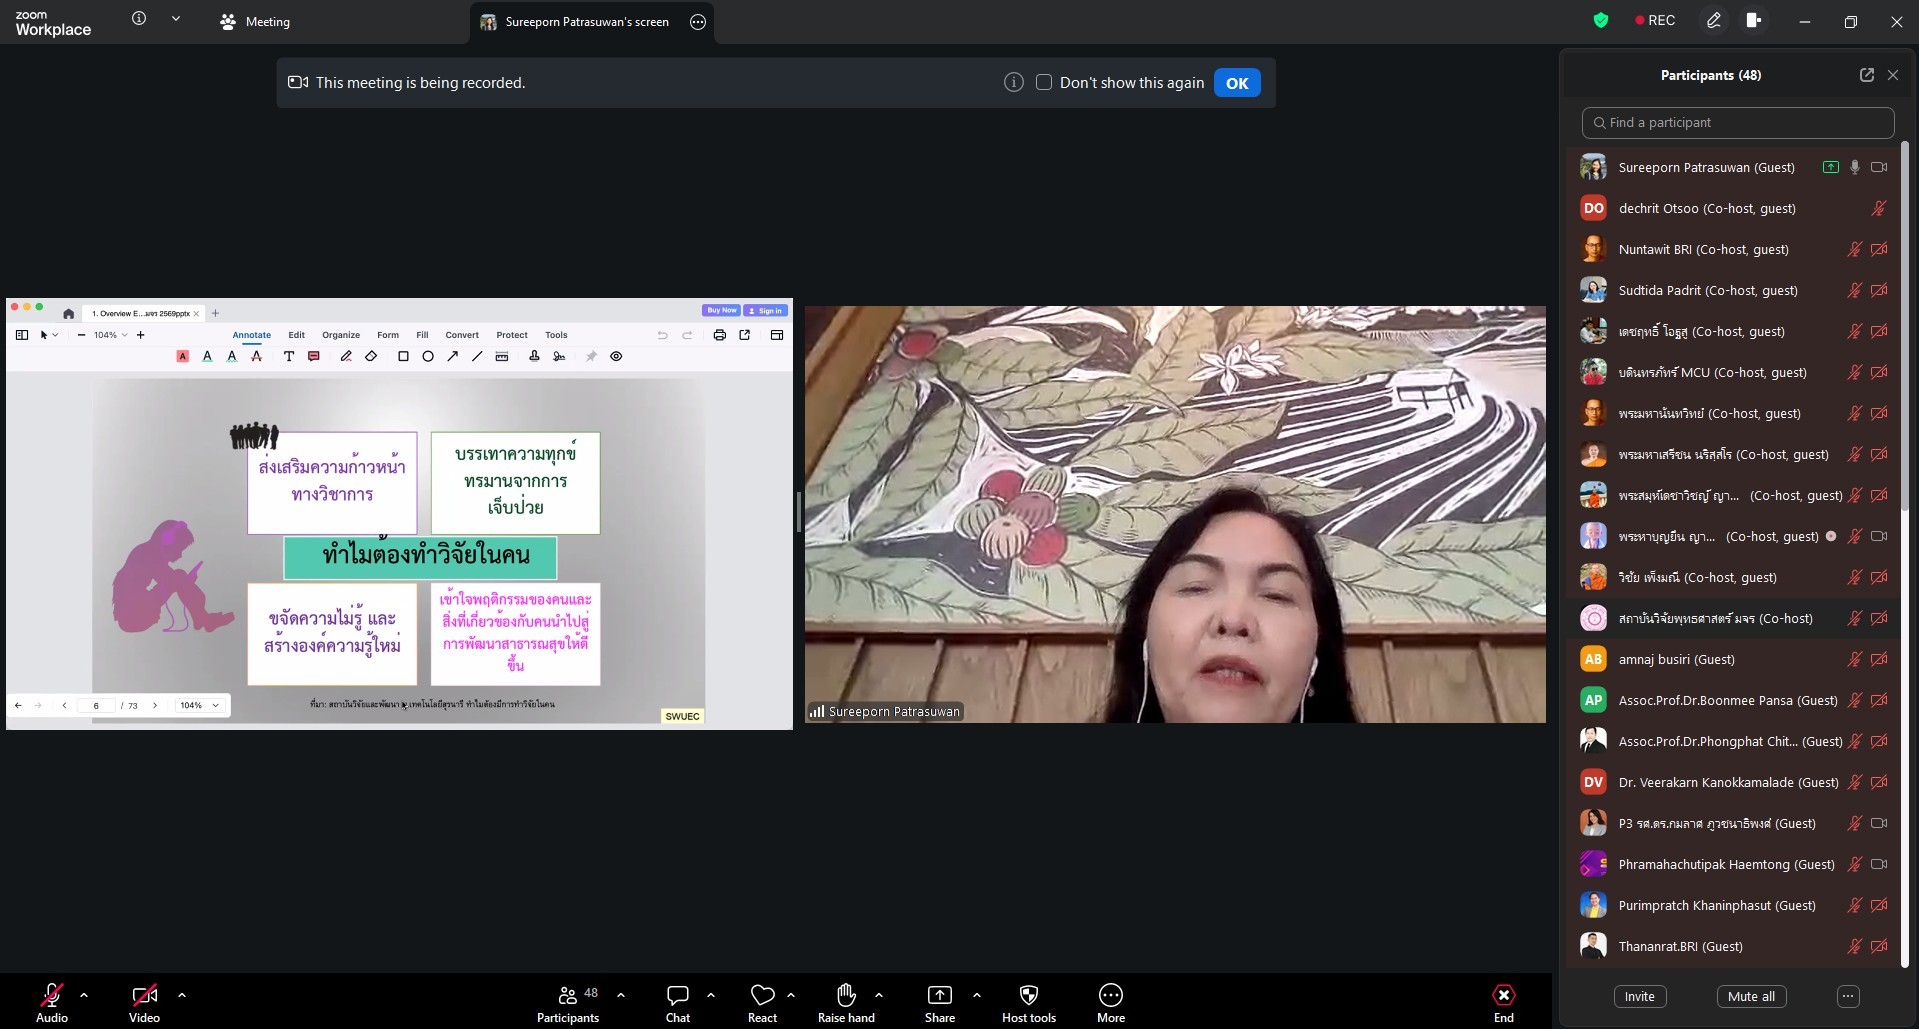This screenshot has height=1029, width=1919.
Task: Unmute microphone with Audio button
Action: (52, 1003)
